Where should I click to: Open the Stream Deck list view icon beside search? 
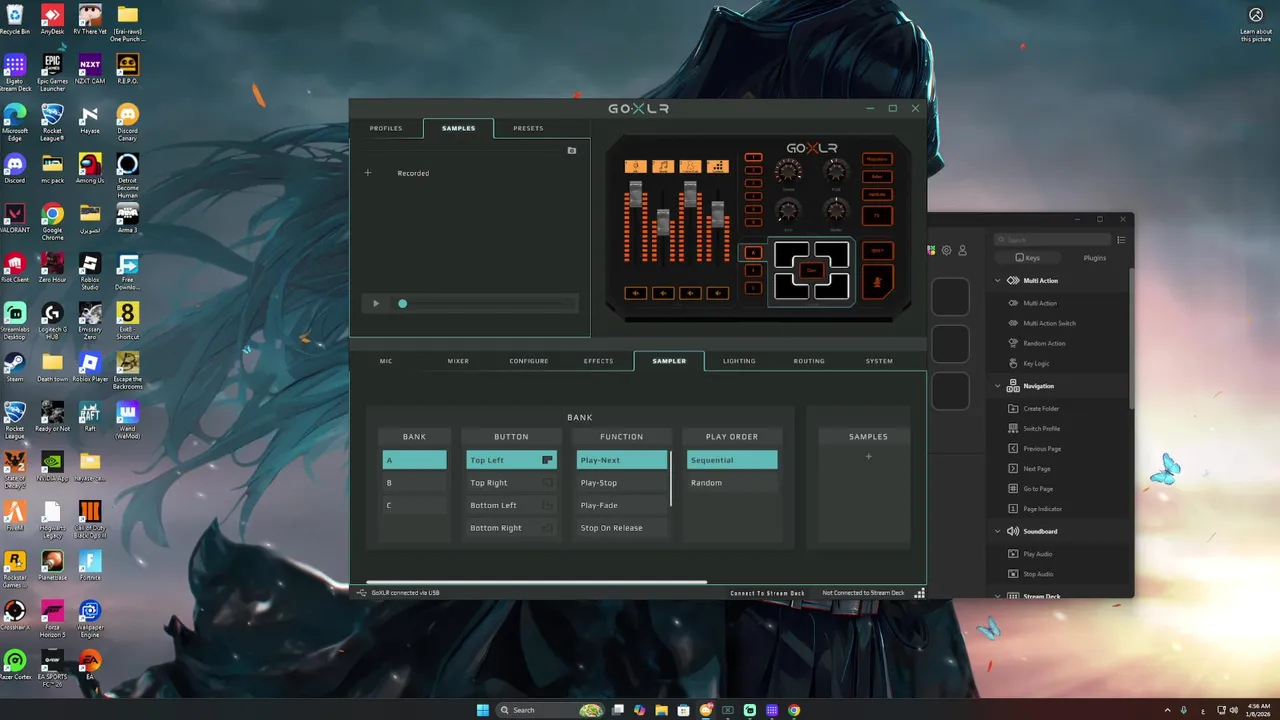(x=1121, y=240)
